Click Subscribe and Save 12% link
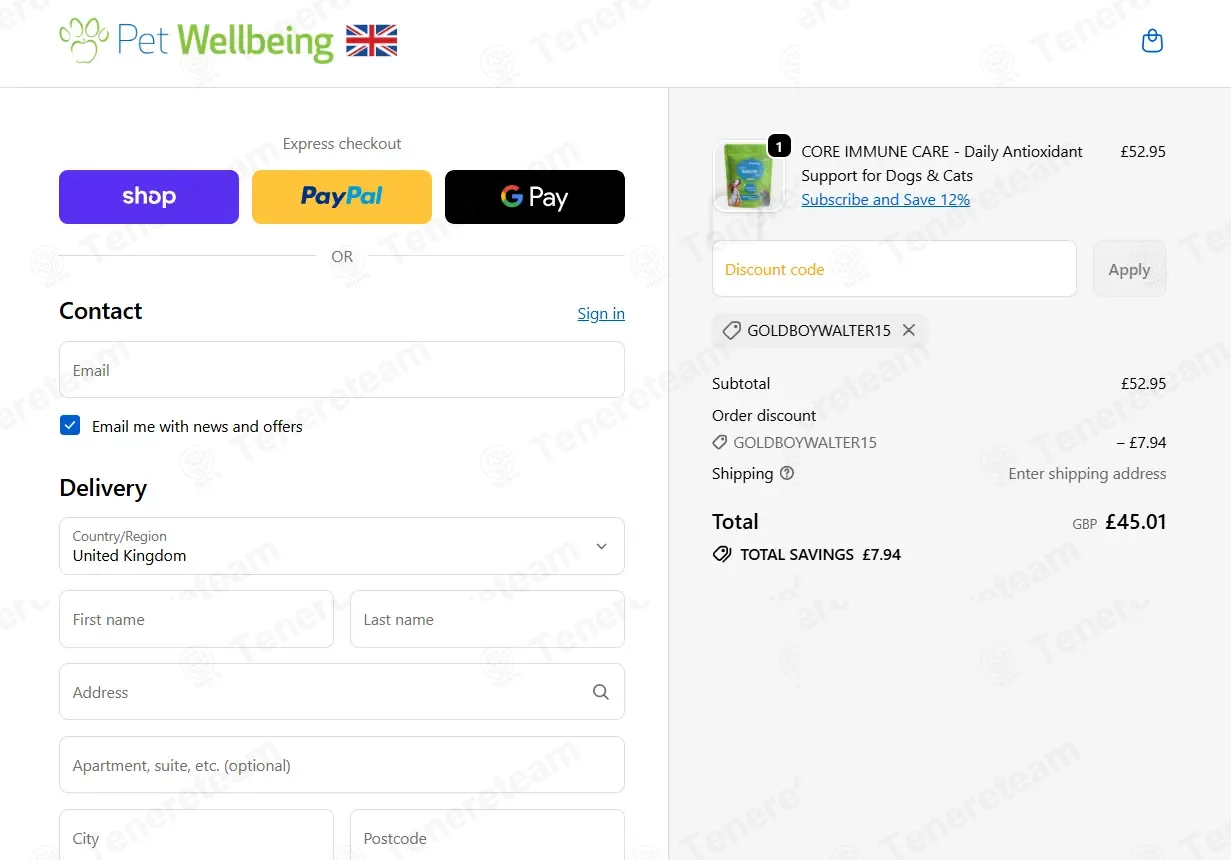1231x860 pixels. (886, 199)
